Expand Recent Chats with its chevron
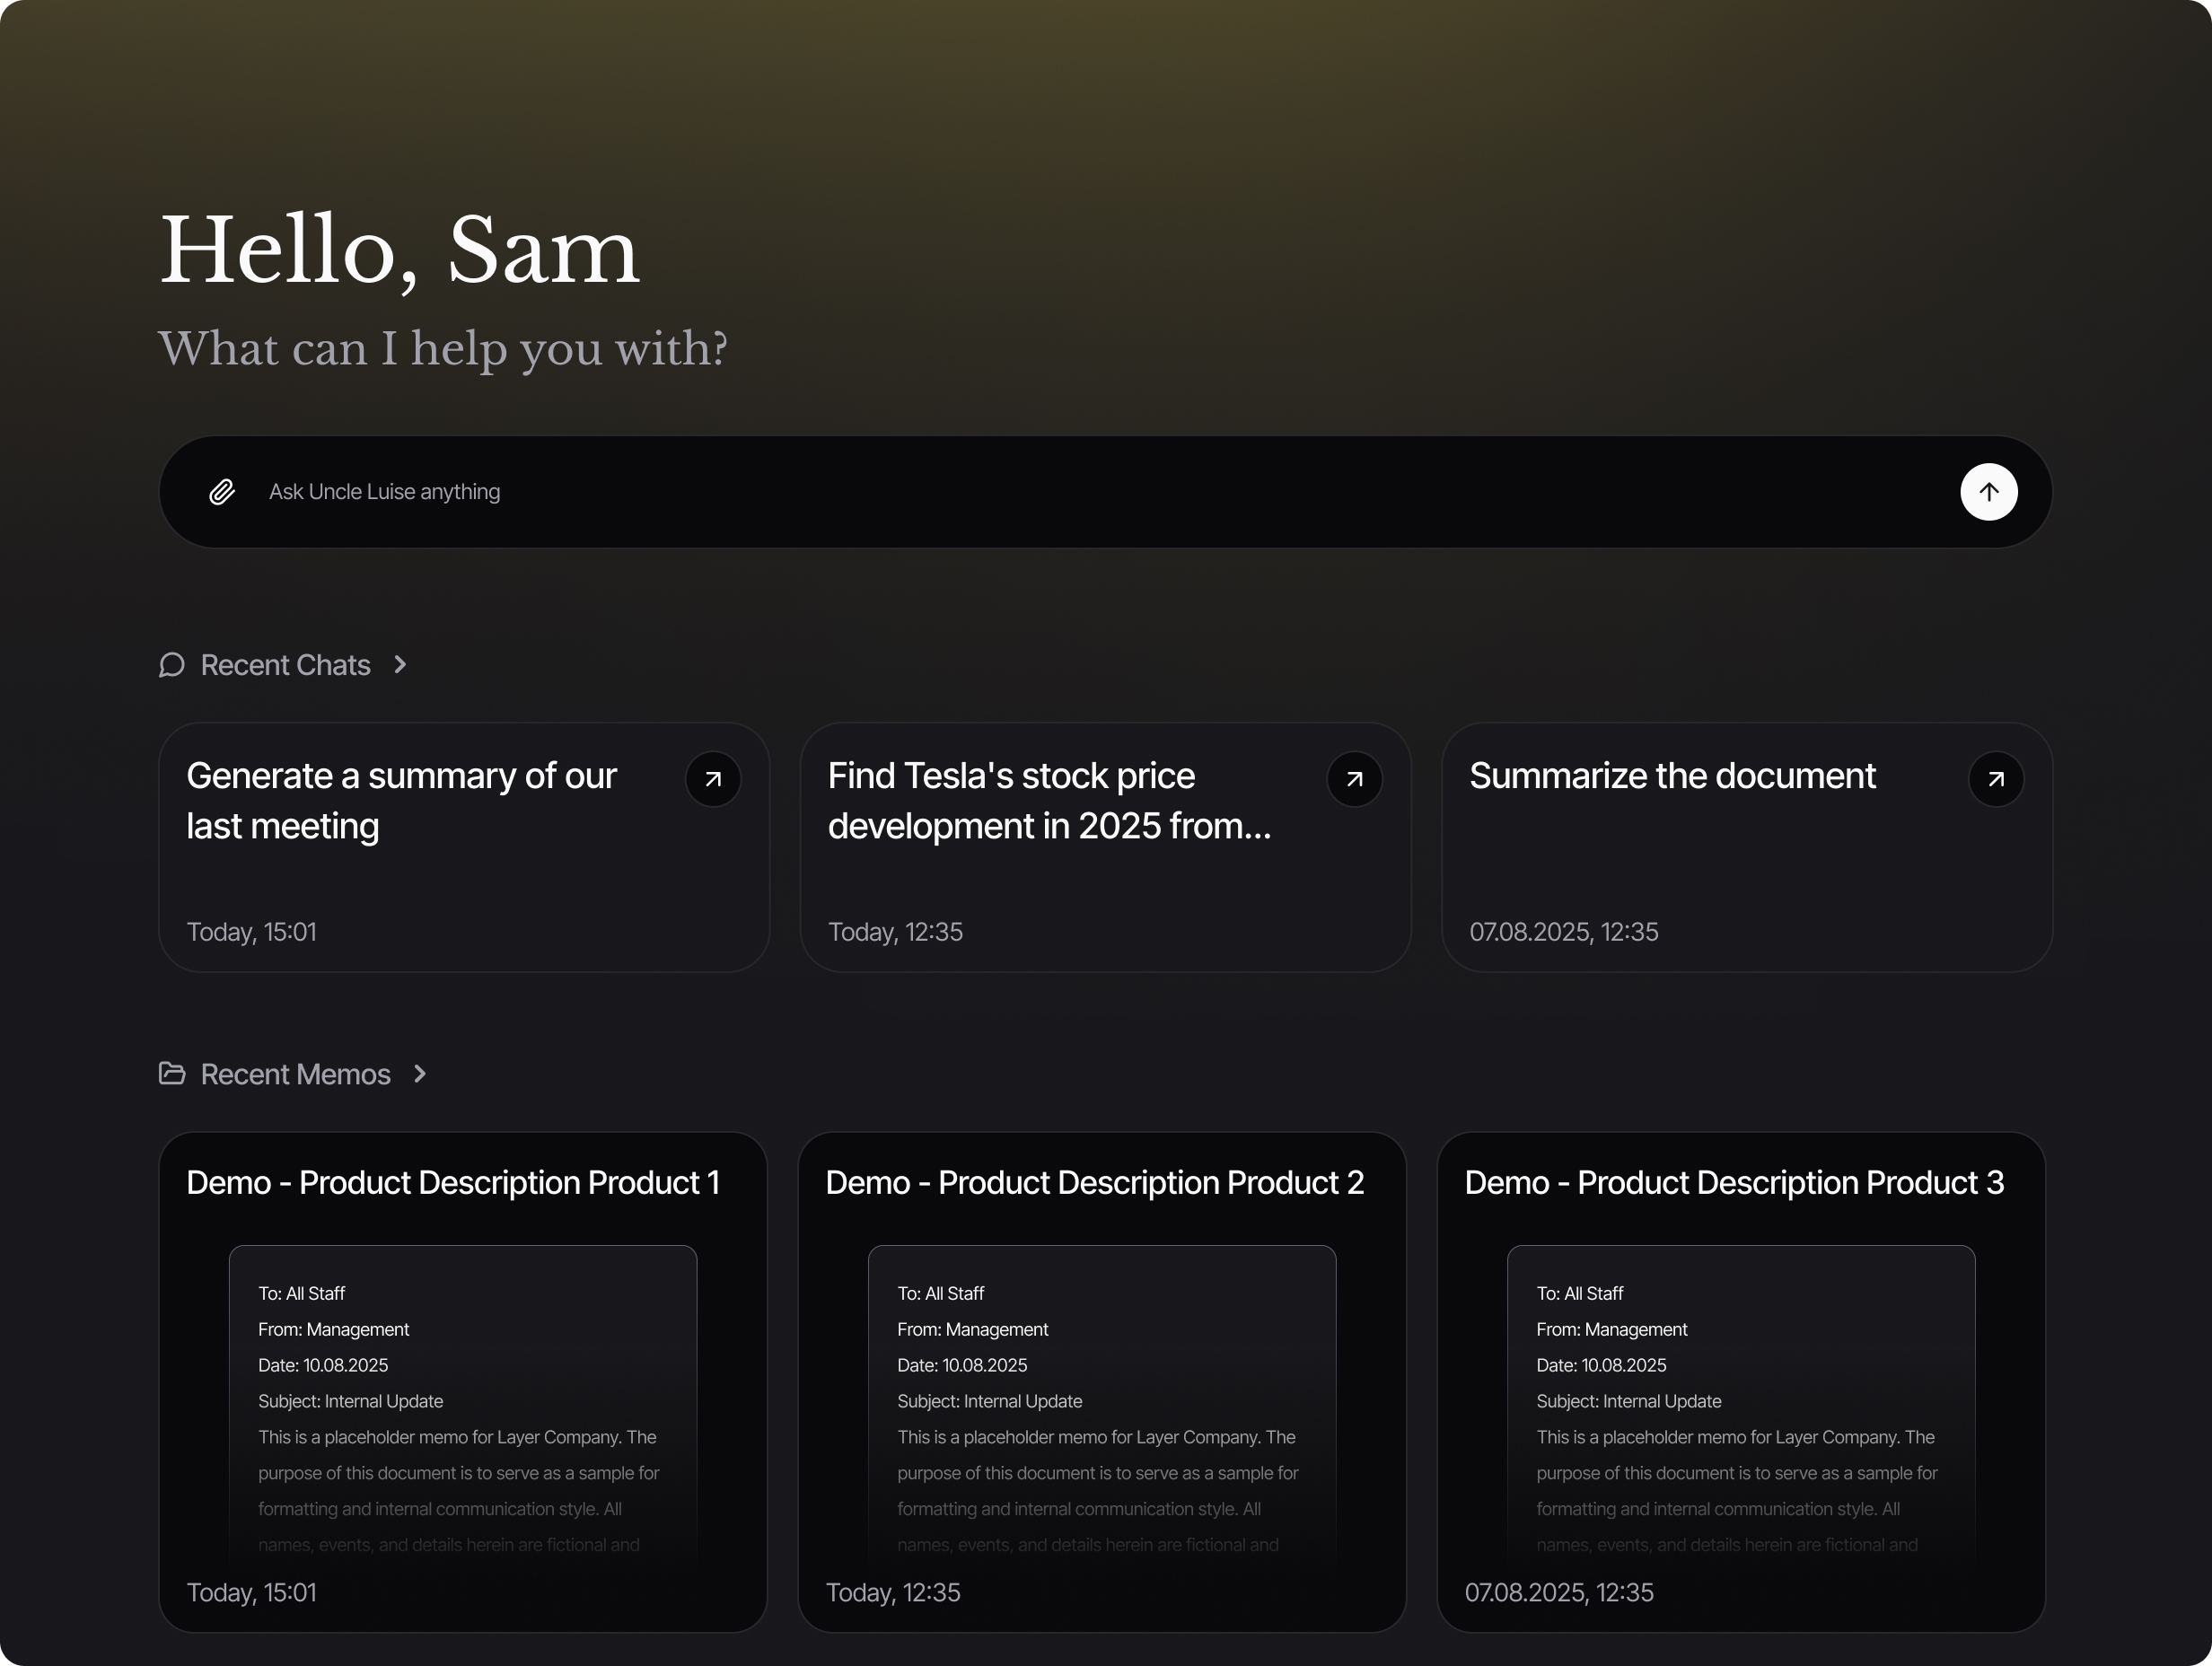The height and width of the screenshot is (1666, 2212). pos(400,665)
